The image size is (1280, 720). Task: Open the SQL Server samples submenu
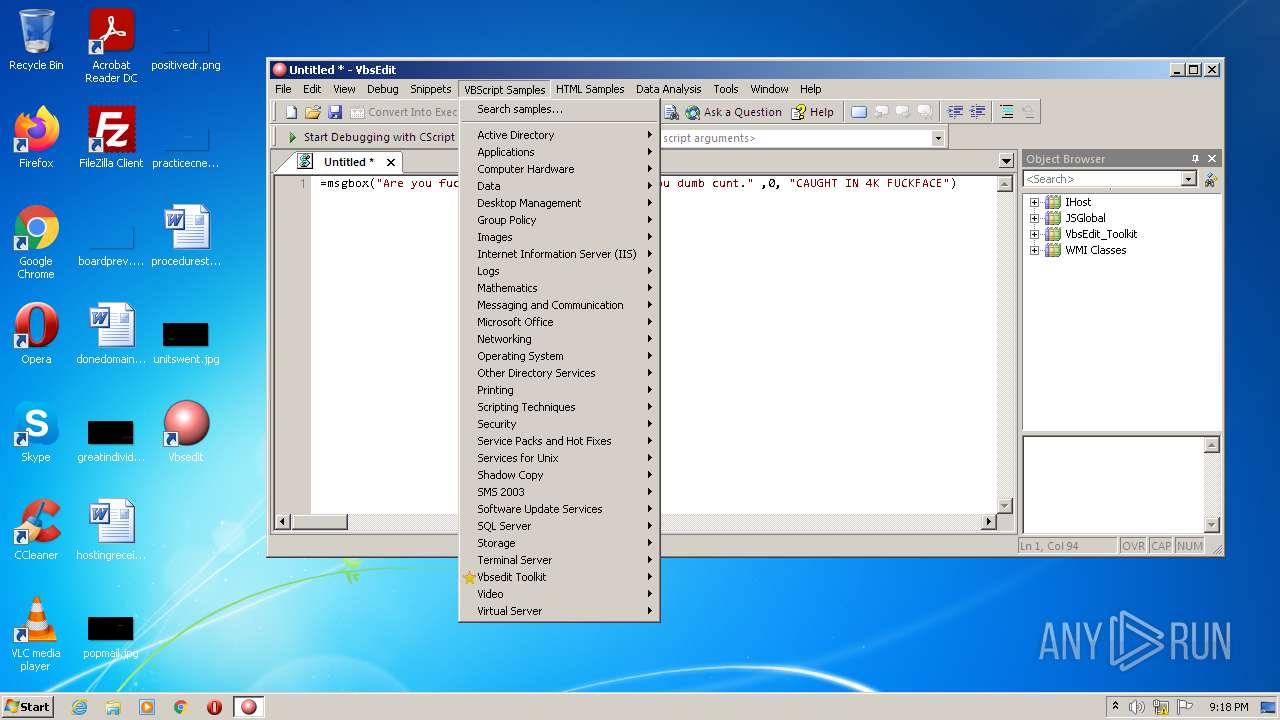tap(559, 526)
